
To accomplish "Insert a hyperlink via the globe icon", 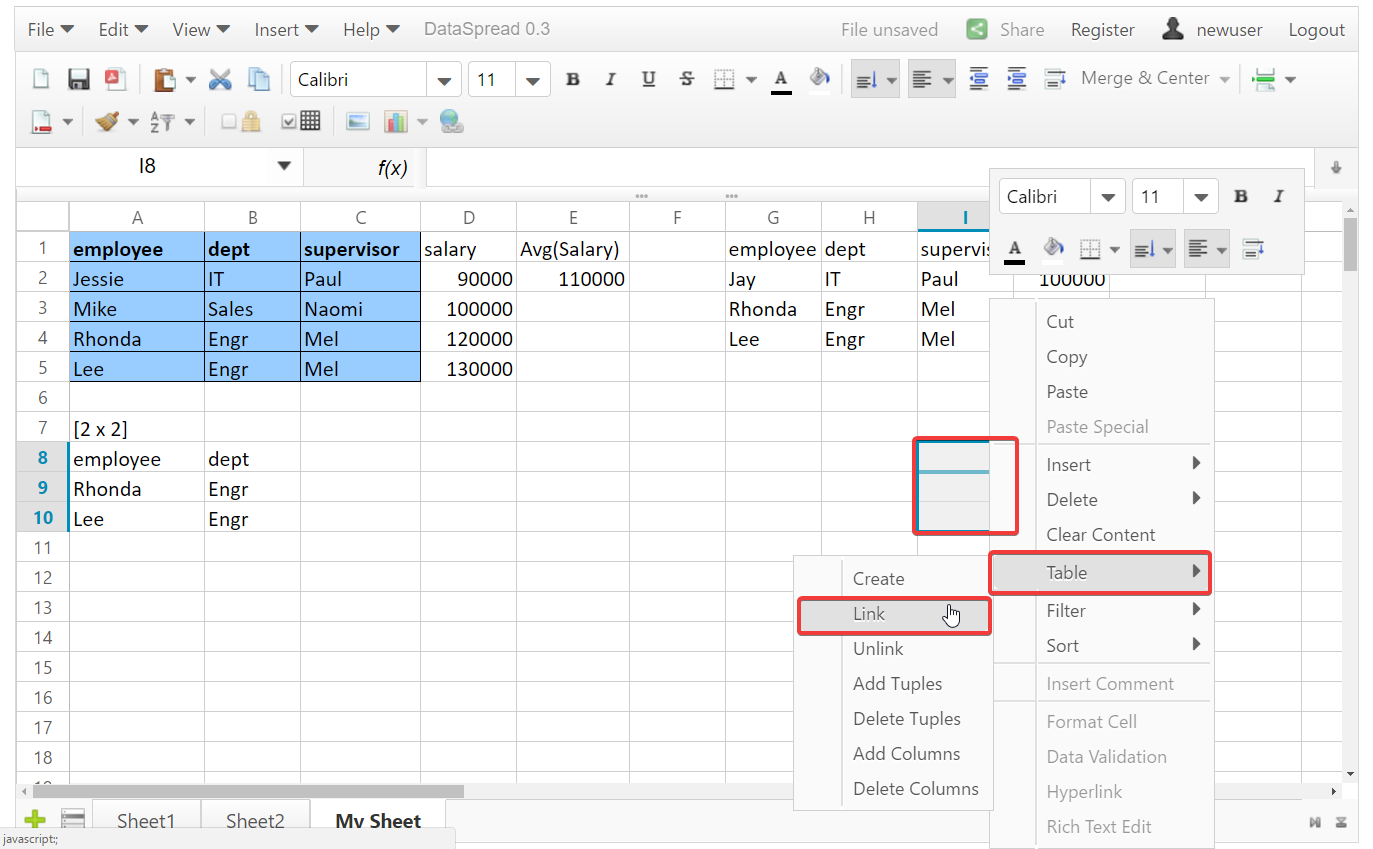I will tap(452, 120).
